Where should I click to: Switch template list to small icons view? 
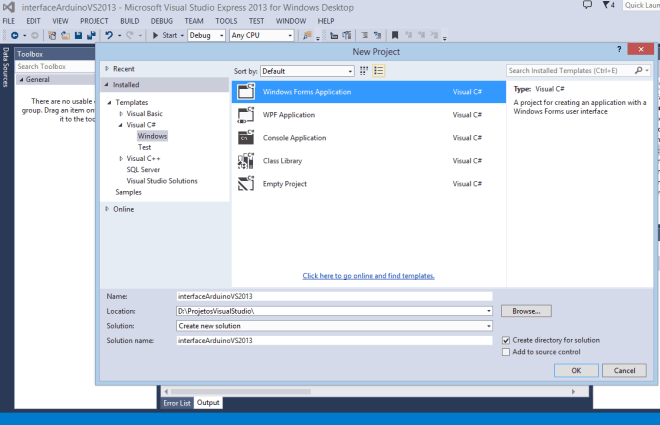365,71
